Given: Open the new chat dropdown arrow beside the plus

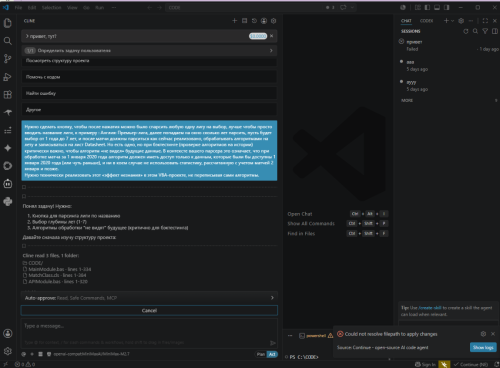Looking at the screenshot, I should (x=452, y=21).
